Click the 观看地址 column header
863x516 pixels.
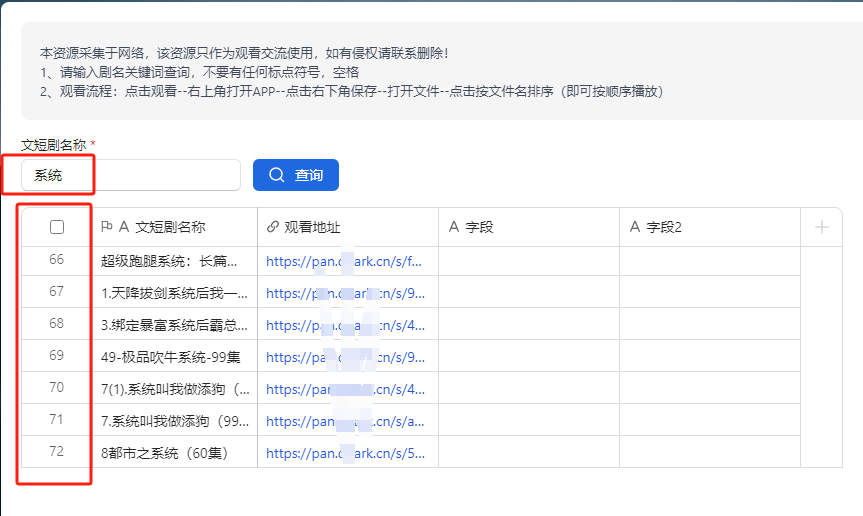click(x=346, y=227)
